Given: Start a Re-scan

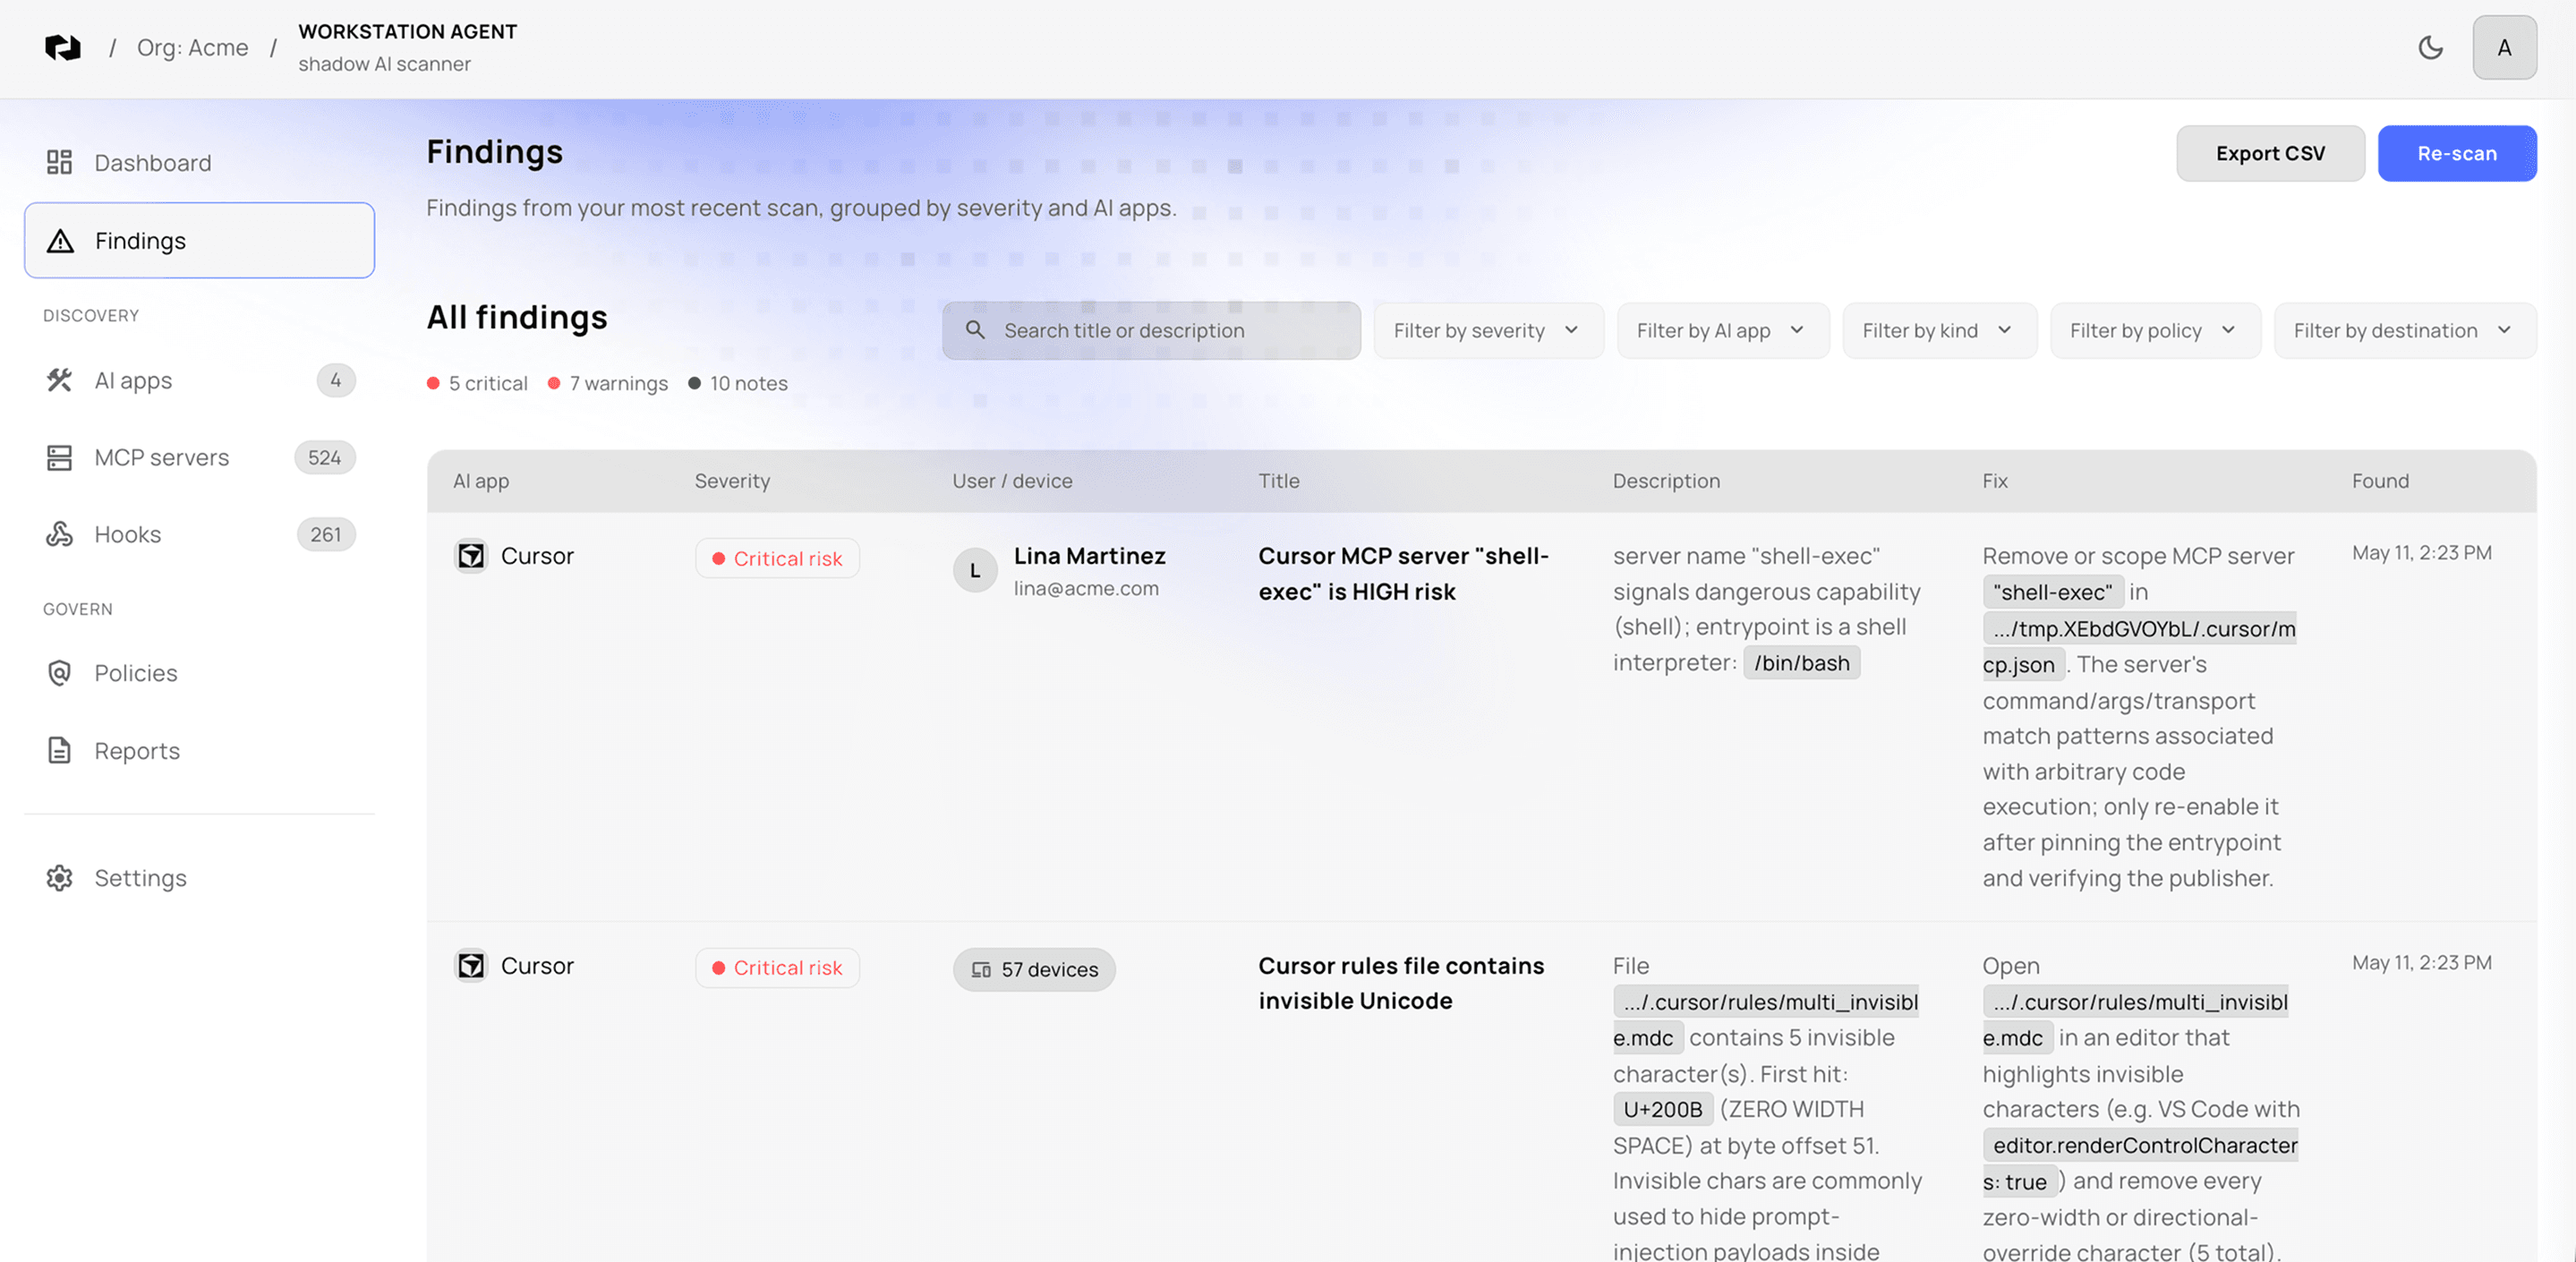Looking at the screenshot, I should [2456, 153].
